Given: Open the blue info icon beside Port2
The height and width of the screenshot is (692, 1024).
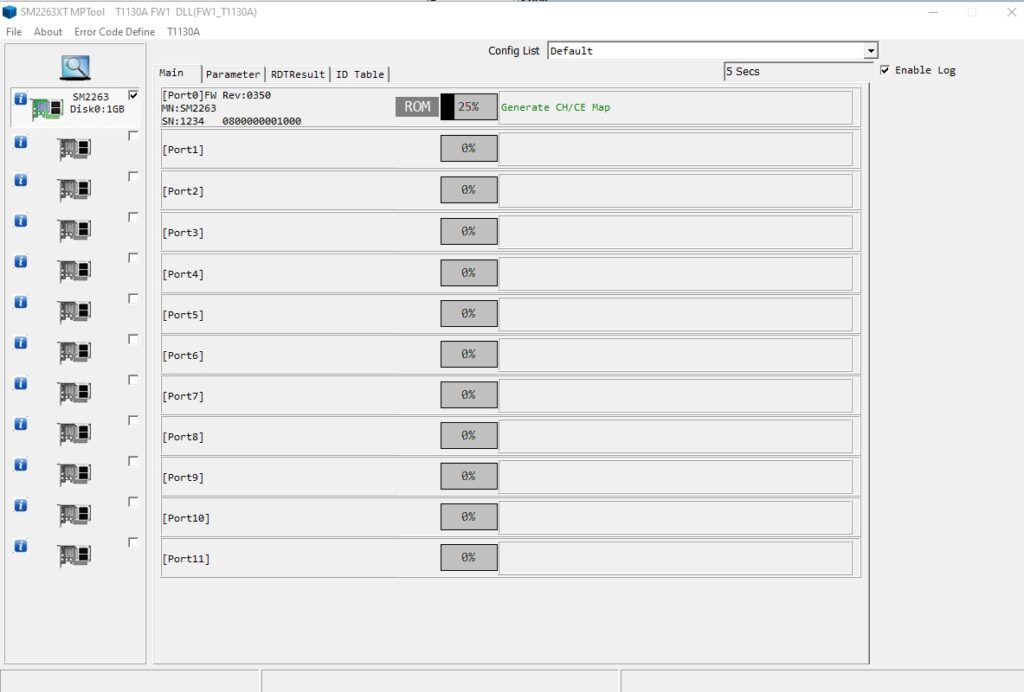Looking at the screenshot, I should coord(21,180).
